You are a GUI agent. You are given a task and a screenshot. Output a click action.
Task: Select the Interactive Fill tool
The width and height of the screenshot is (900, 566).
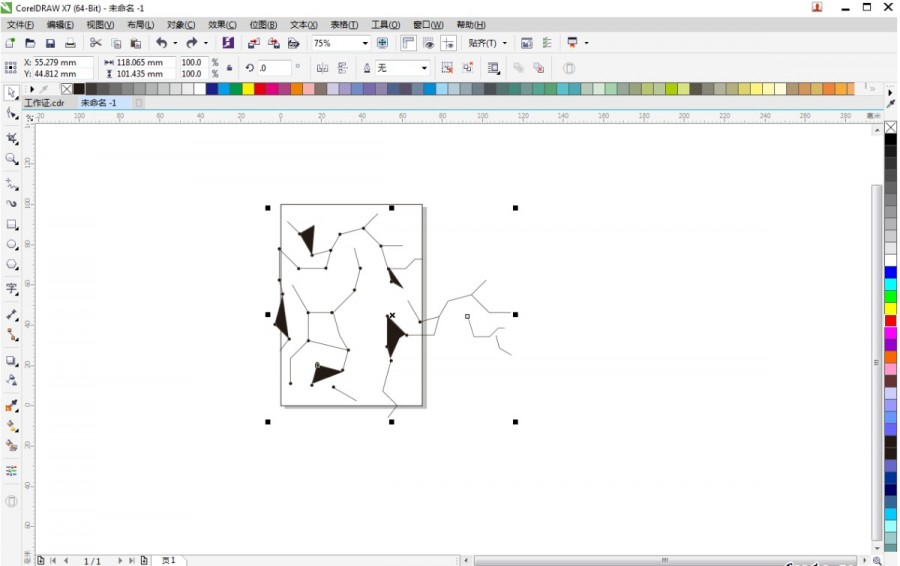pos(11,426)
